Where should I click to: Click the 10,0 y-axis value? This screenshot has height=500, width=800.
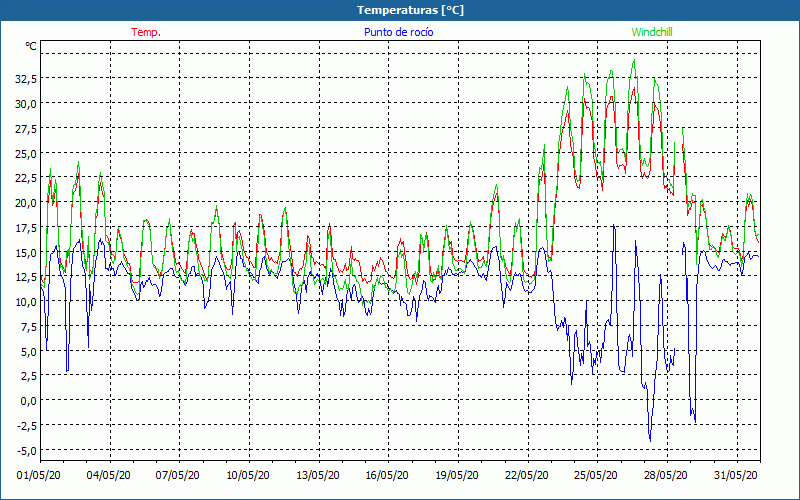[x=26, y=302]
